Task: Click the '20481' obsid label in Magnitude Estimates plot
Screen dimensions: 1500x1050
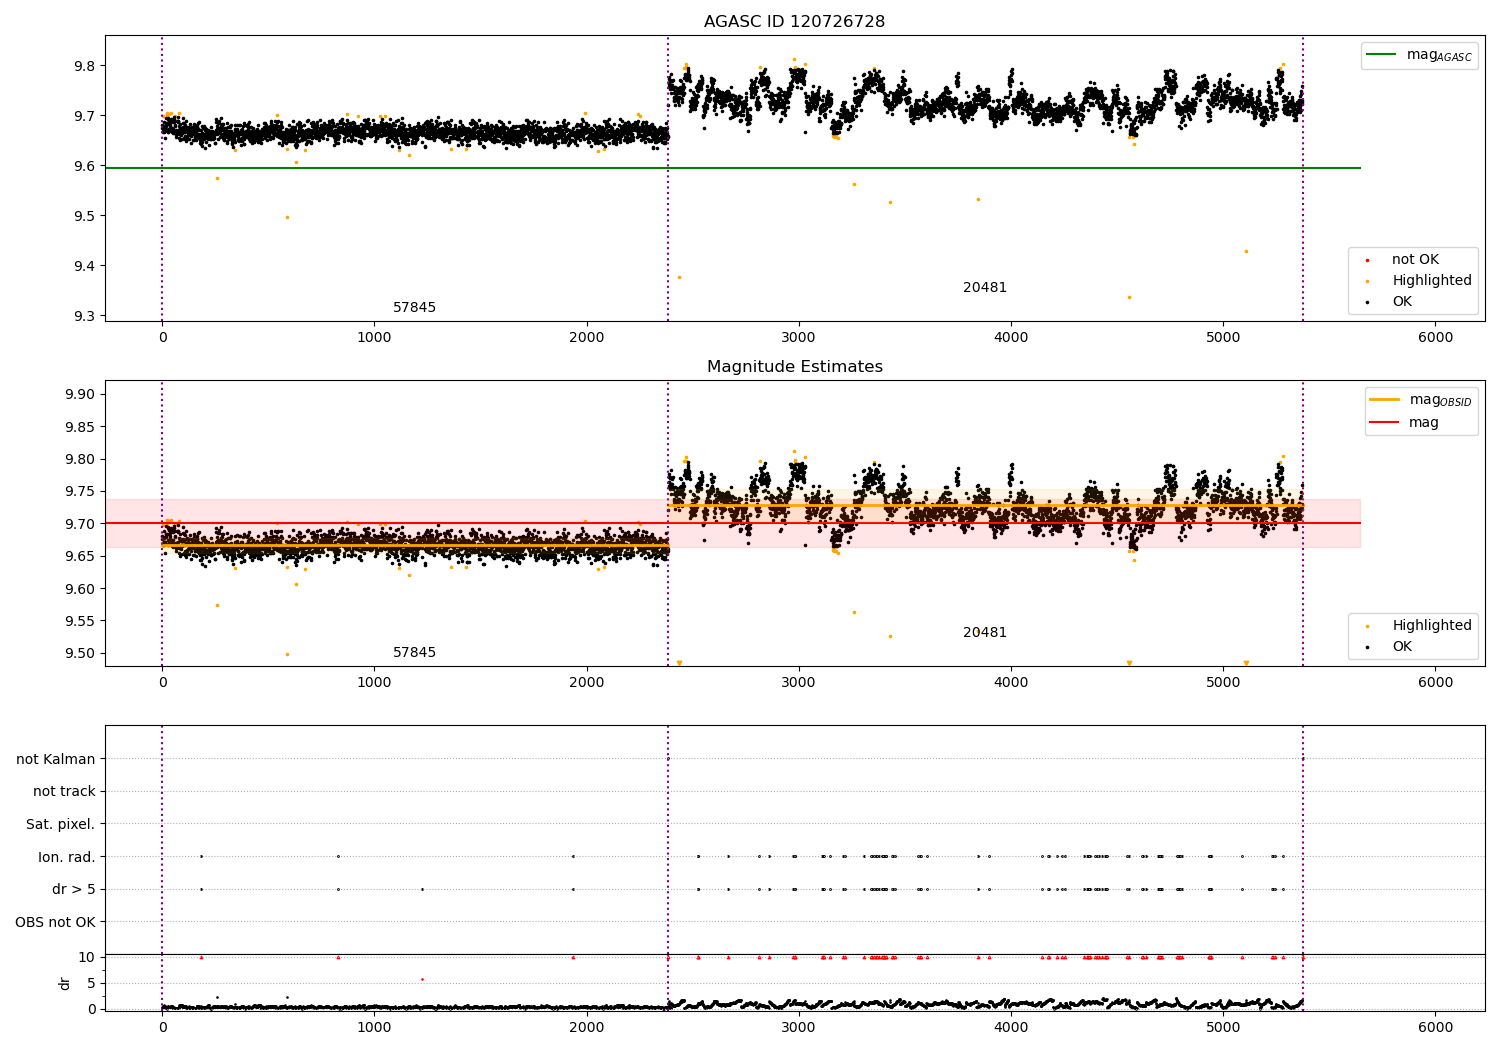Action: [985, 633]
